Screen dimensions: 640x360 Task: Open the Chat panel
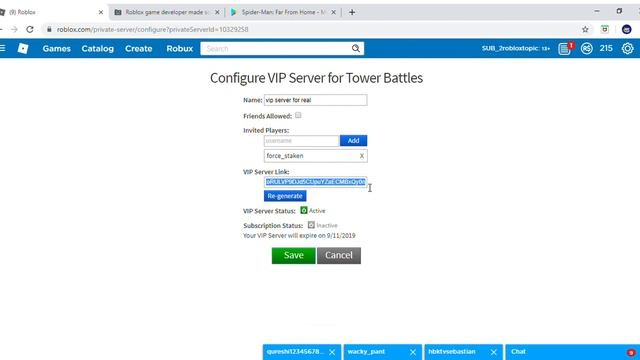tap(573, 352)
